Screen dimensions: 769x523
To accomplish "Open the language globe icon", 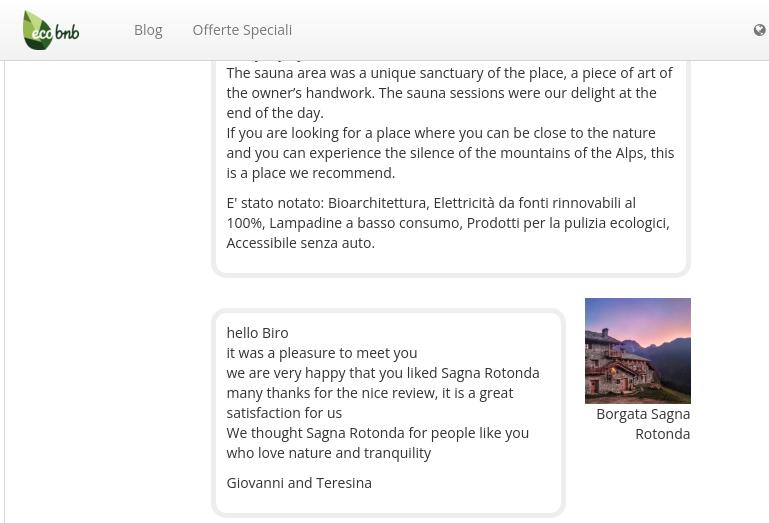I will point(760,30).
